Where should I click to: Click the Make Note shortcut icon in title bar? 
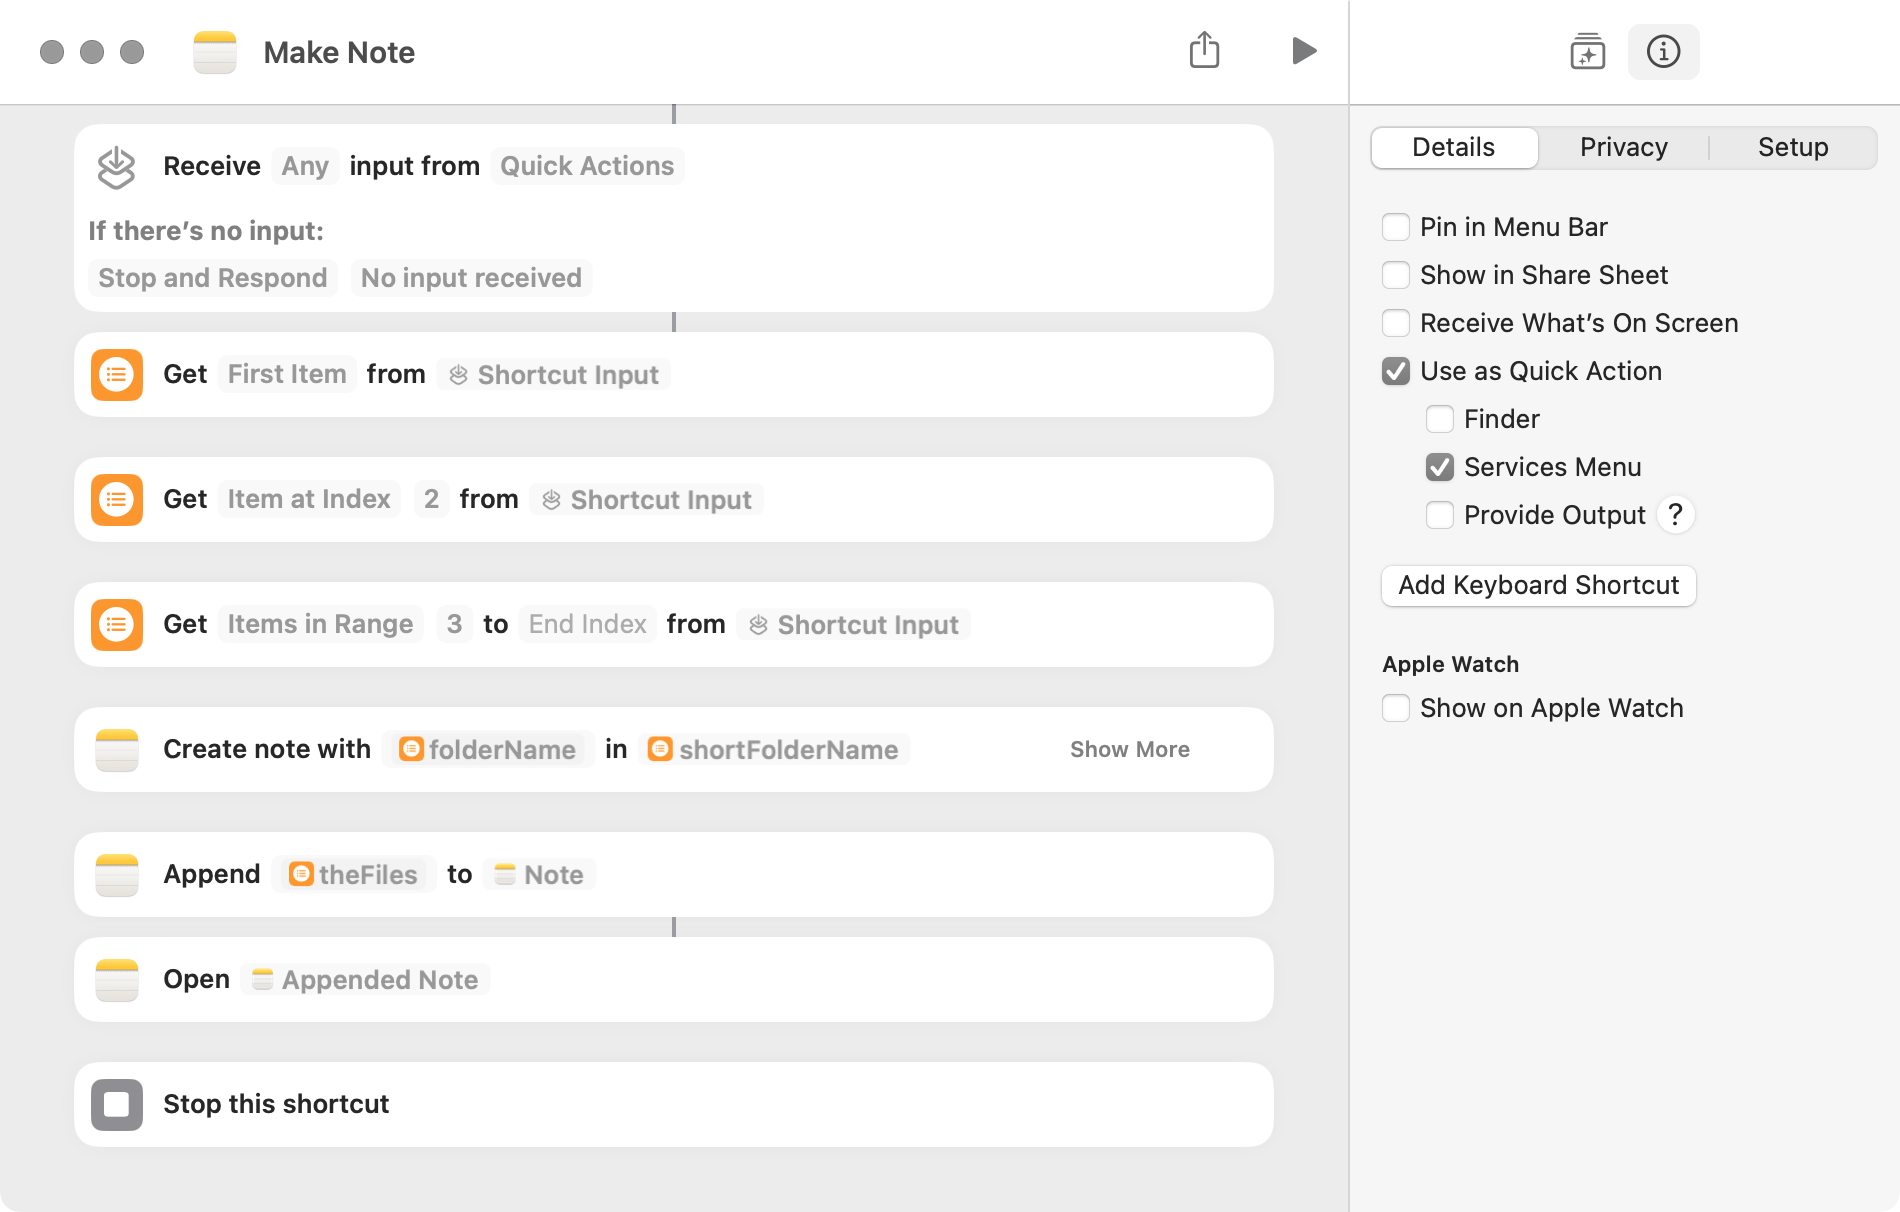tap(215, 52)
